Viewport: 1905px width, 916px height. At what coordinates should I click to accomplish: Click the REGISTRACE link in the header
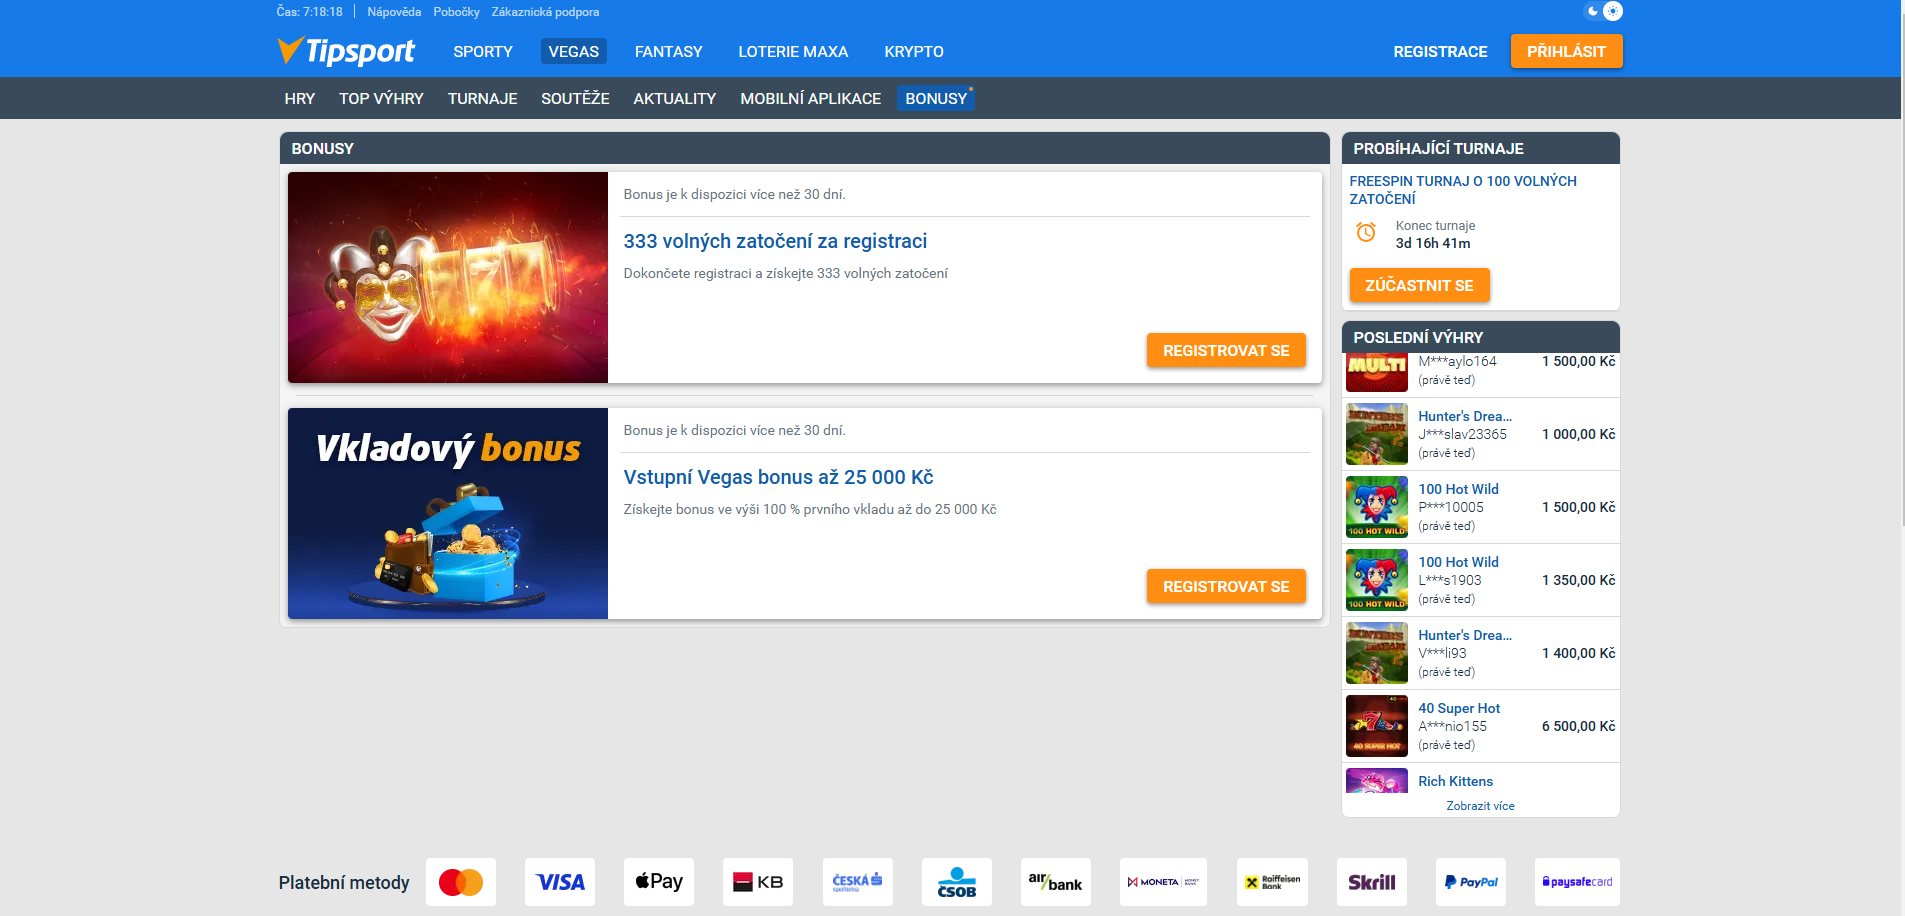[1441, 52]
